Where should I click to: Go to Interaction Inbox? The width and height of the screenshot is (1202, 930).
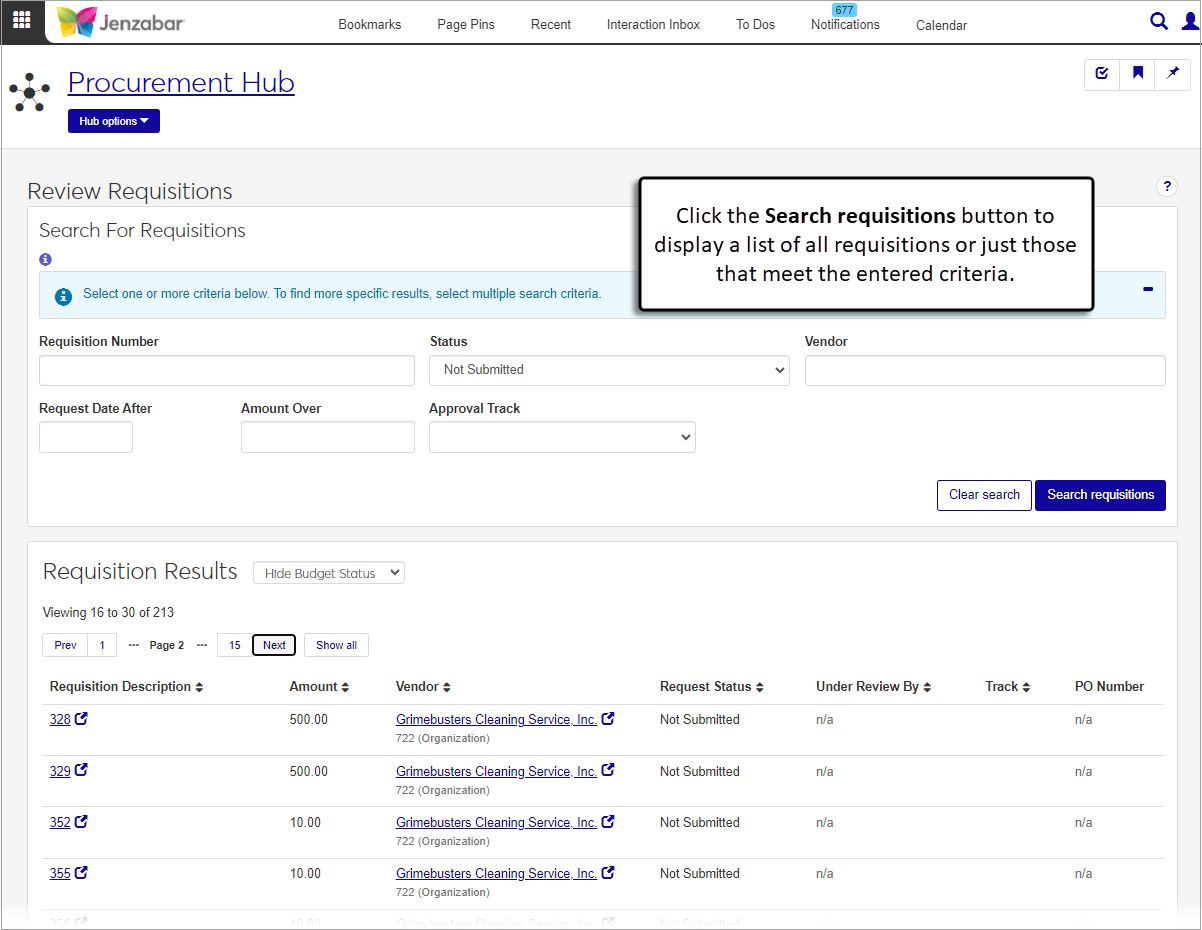pos(653,25)
